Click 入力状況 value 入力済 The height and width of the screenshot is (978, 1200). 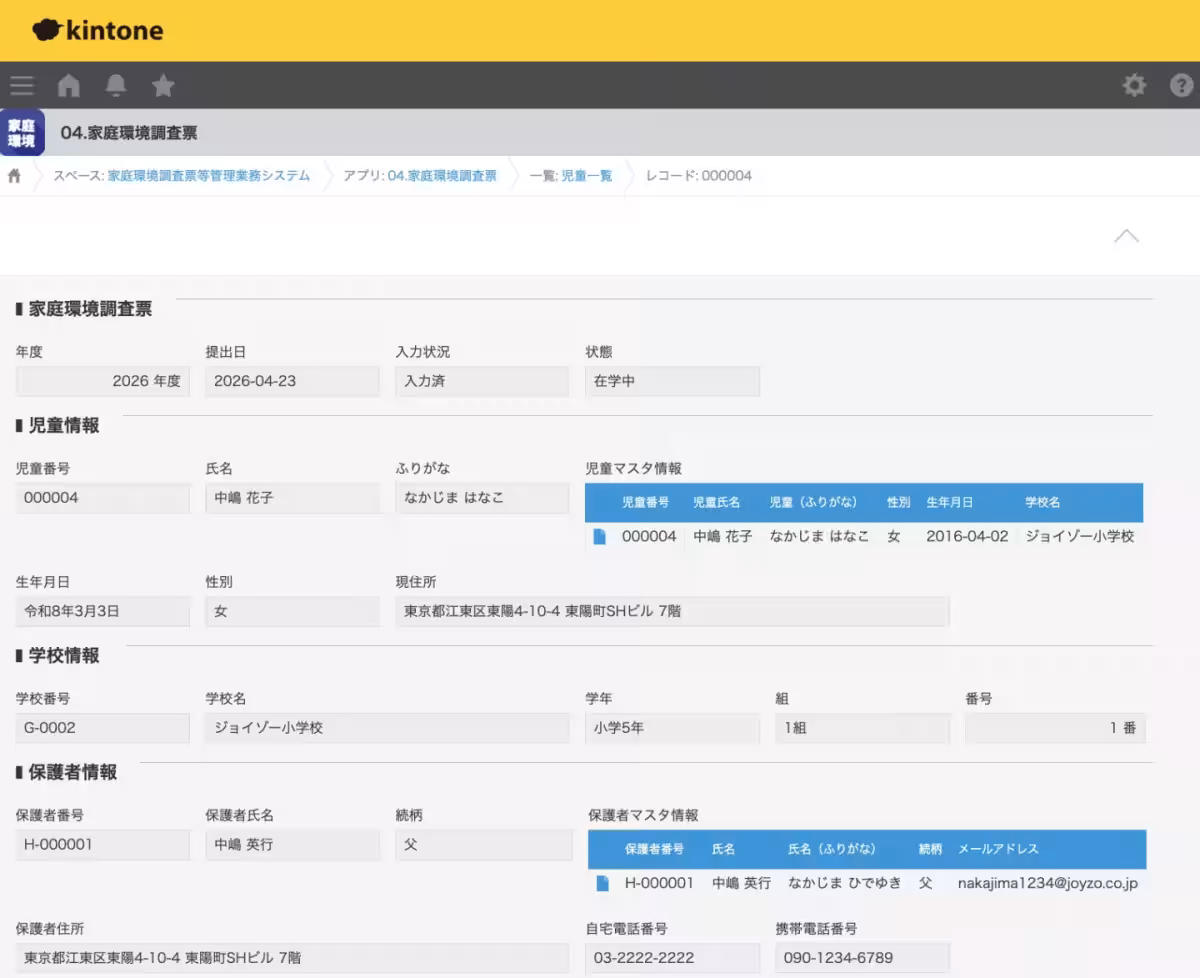click(483, 381)
